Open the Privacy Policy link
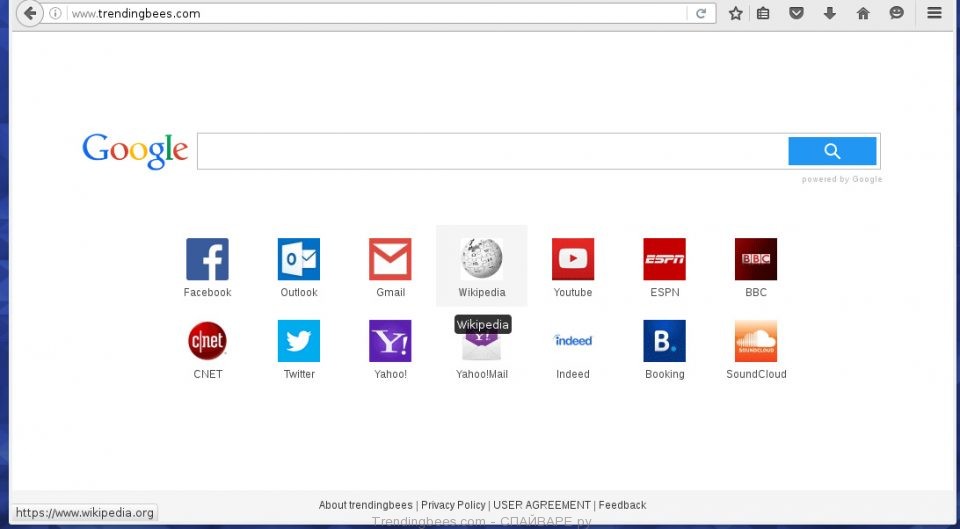Viewport: 960px width, 529px height. click(x=453, y=505)
